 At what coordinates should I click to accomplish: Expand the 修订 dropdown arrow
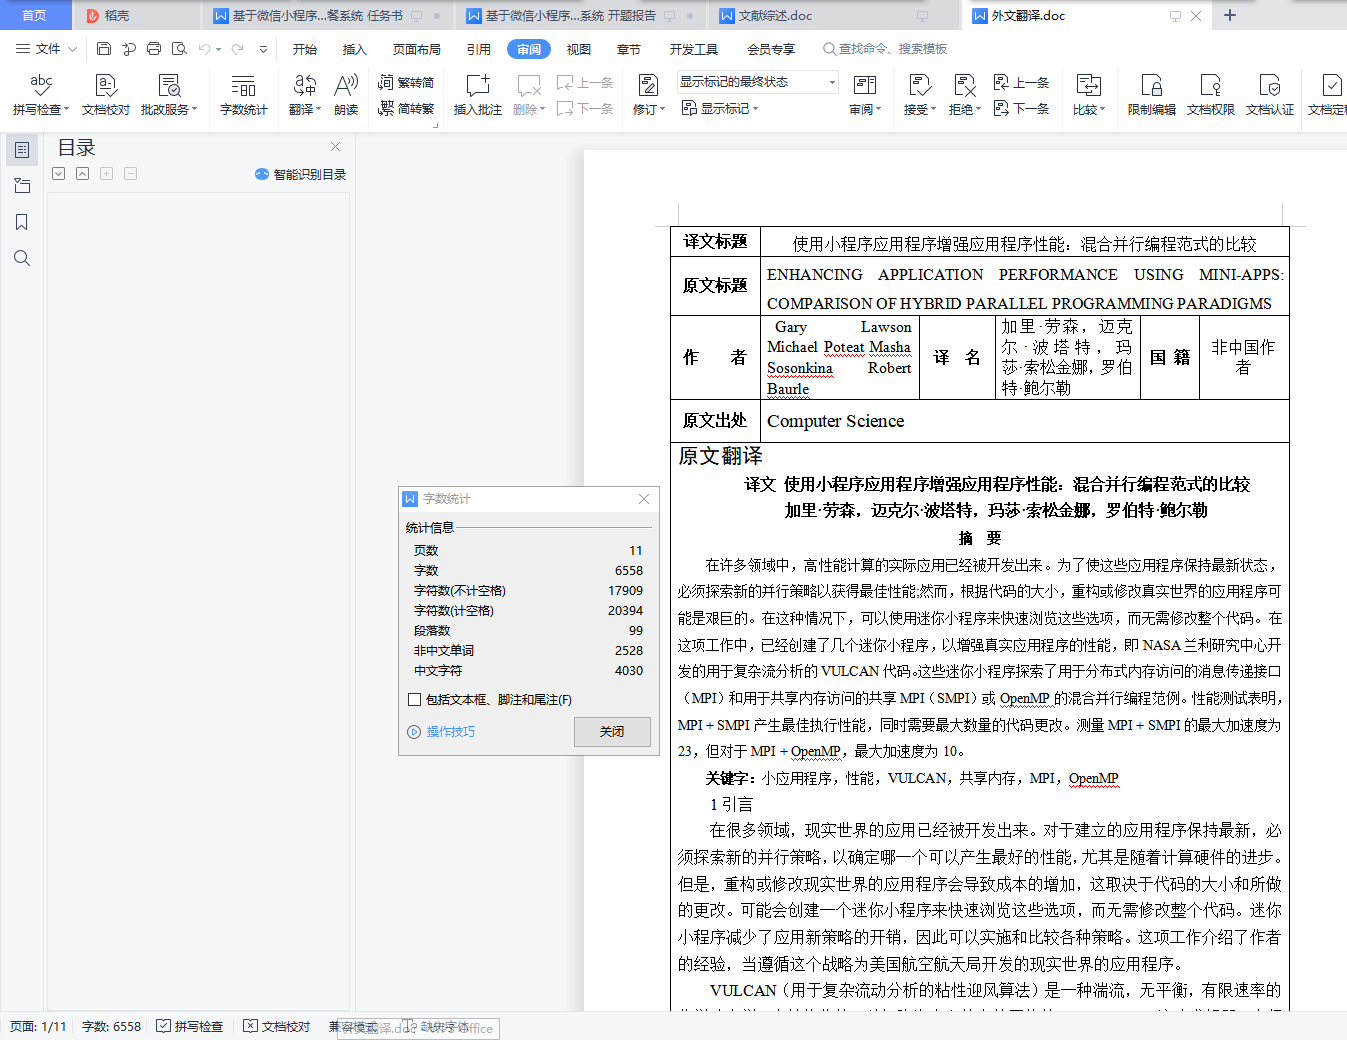point(661,110)
